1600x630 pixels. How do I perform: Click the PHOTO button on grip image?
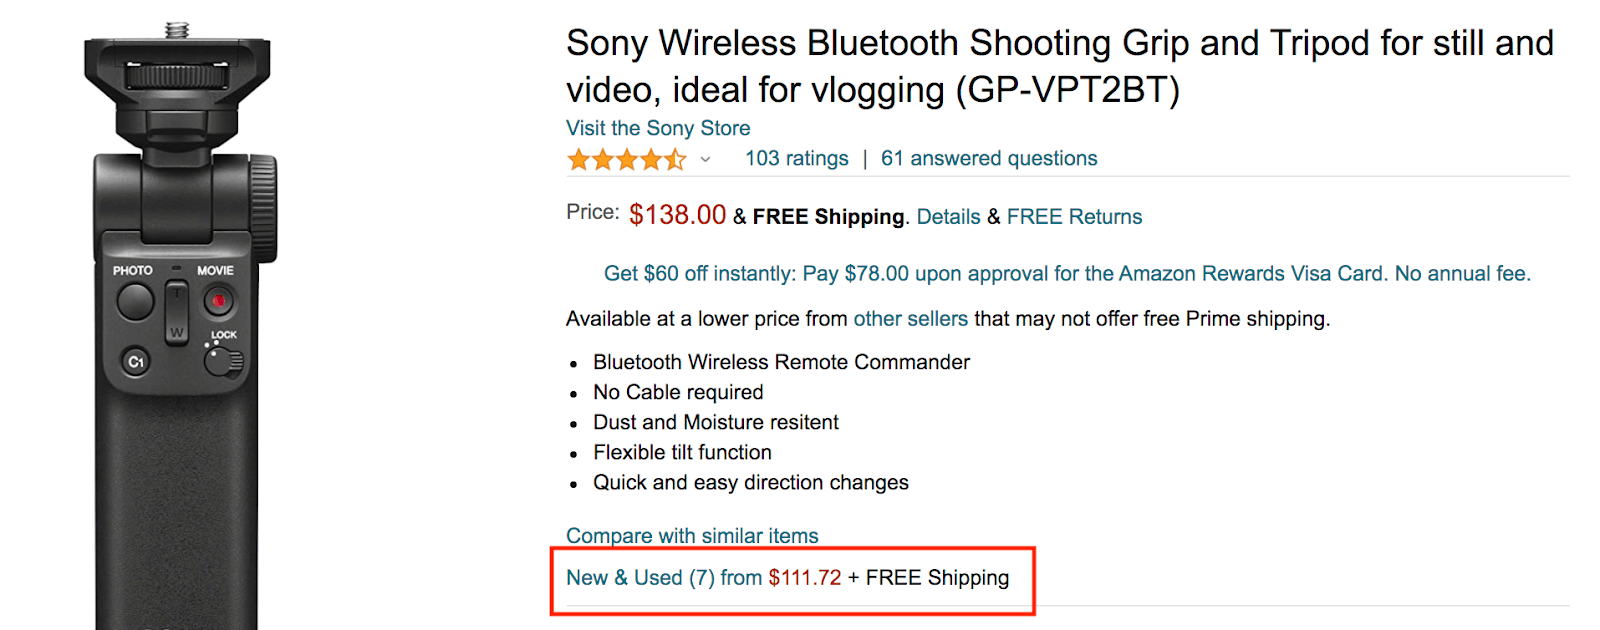coord(135,301)
